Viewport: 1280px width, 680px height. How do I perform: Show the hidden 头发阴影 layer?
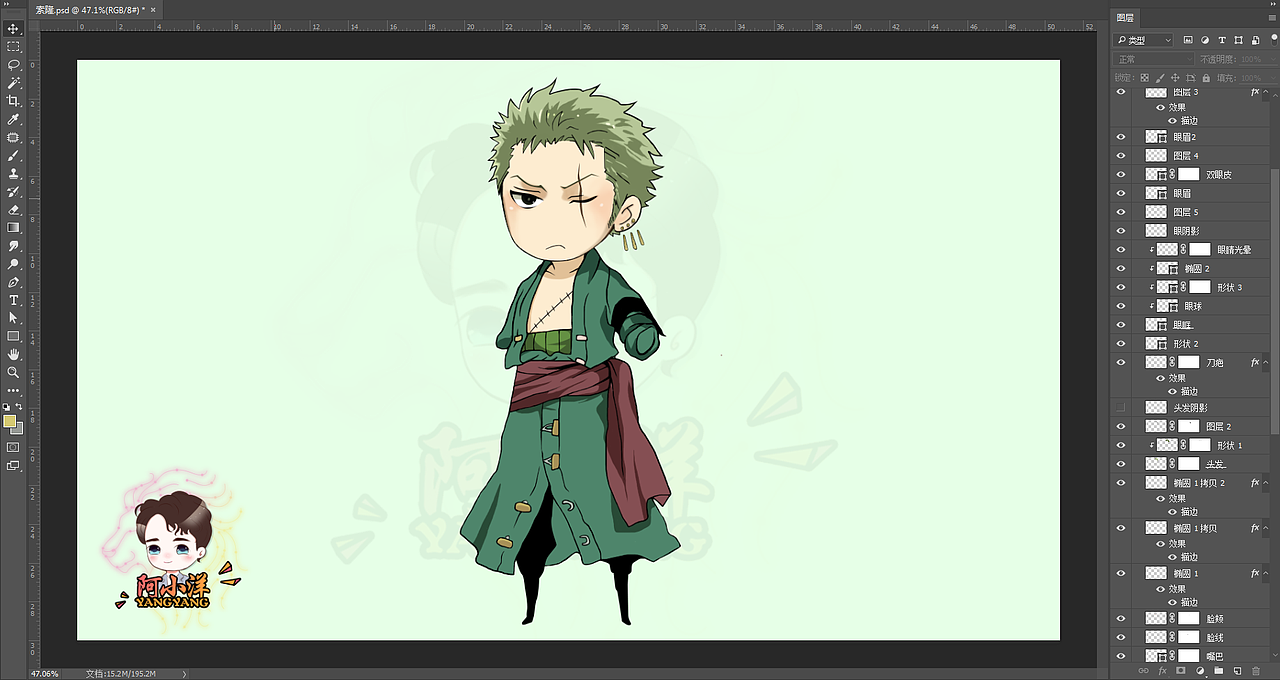[x=1121, y=407]
